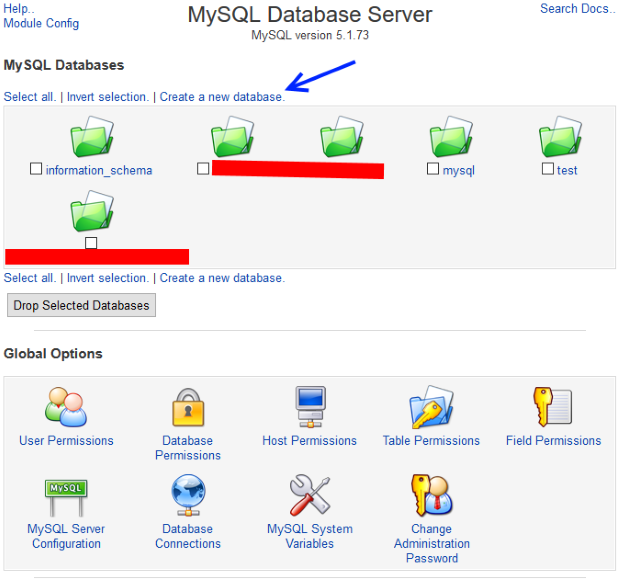This screenshot has height=581, width=620.
Task: Open the Host Permissions text link
Action: (310, 441)
